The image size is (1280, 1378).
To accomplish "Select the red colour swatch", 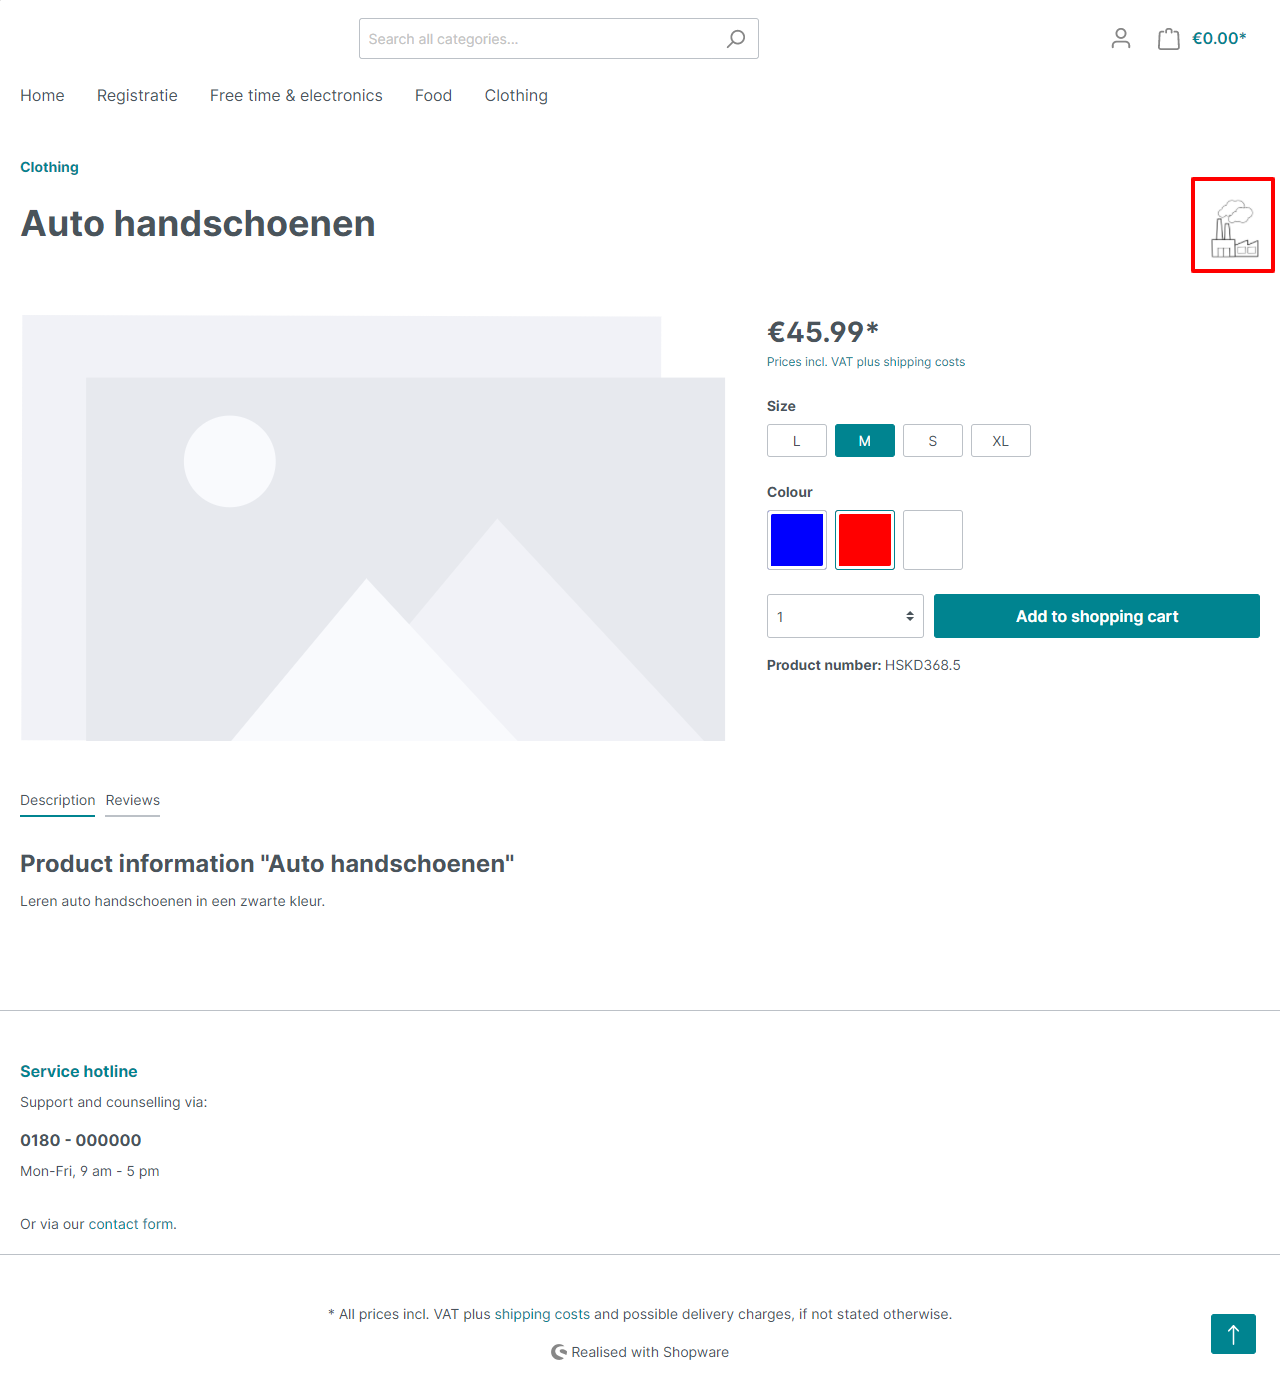I will click(864, 540).
